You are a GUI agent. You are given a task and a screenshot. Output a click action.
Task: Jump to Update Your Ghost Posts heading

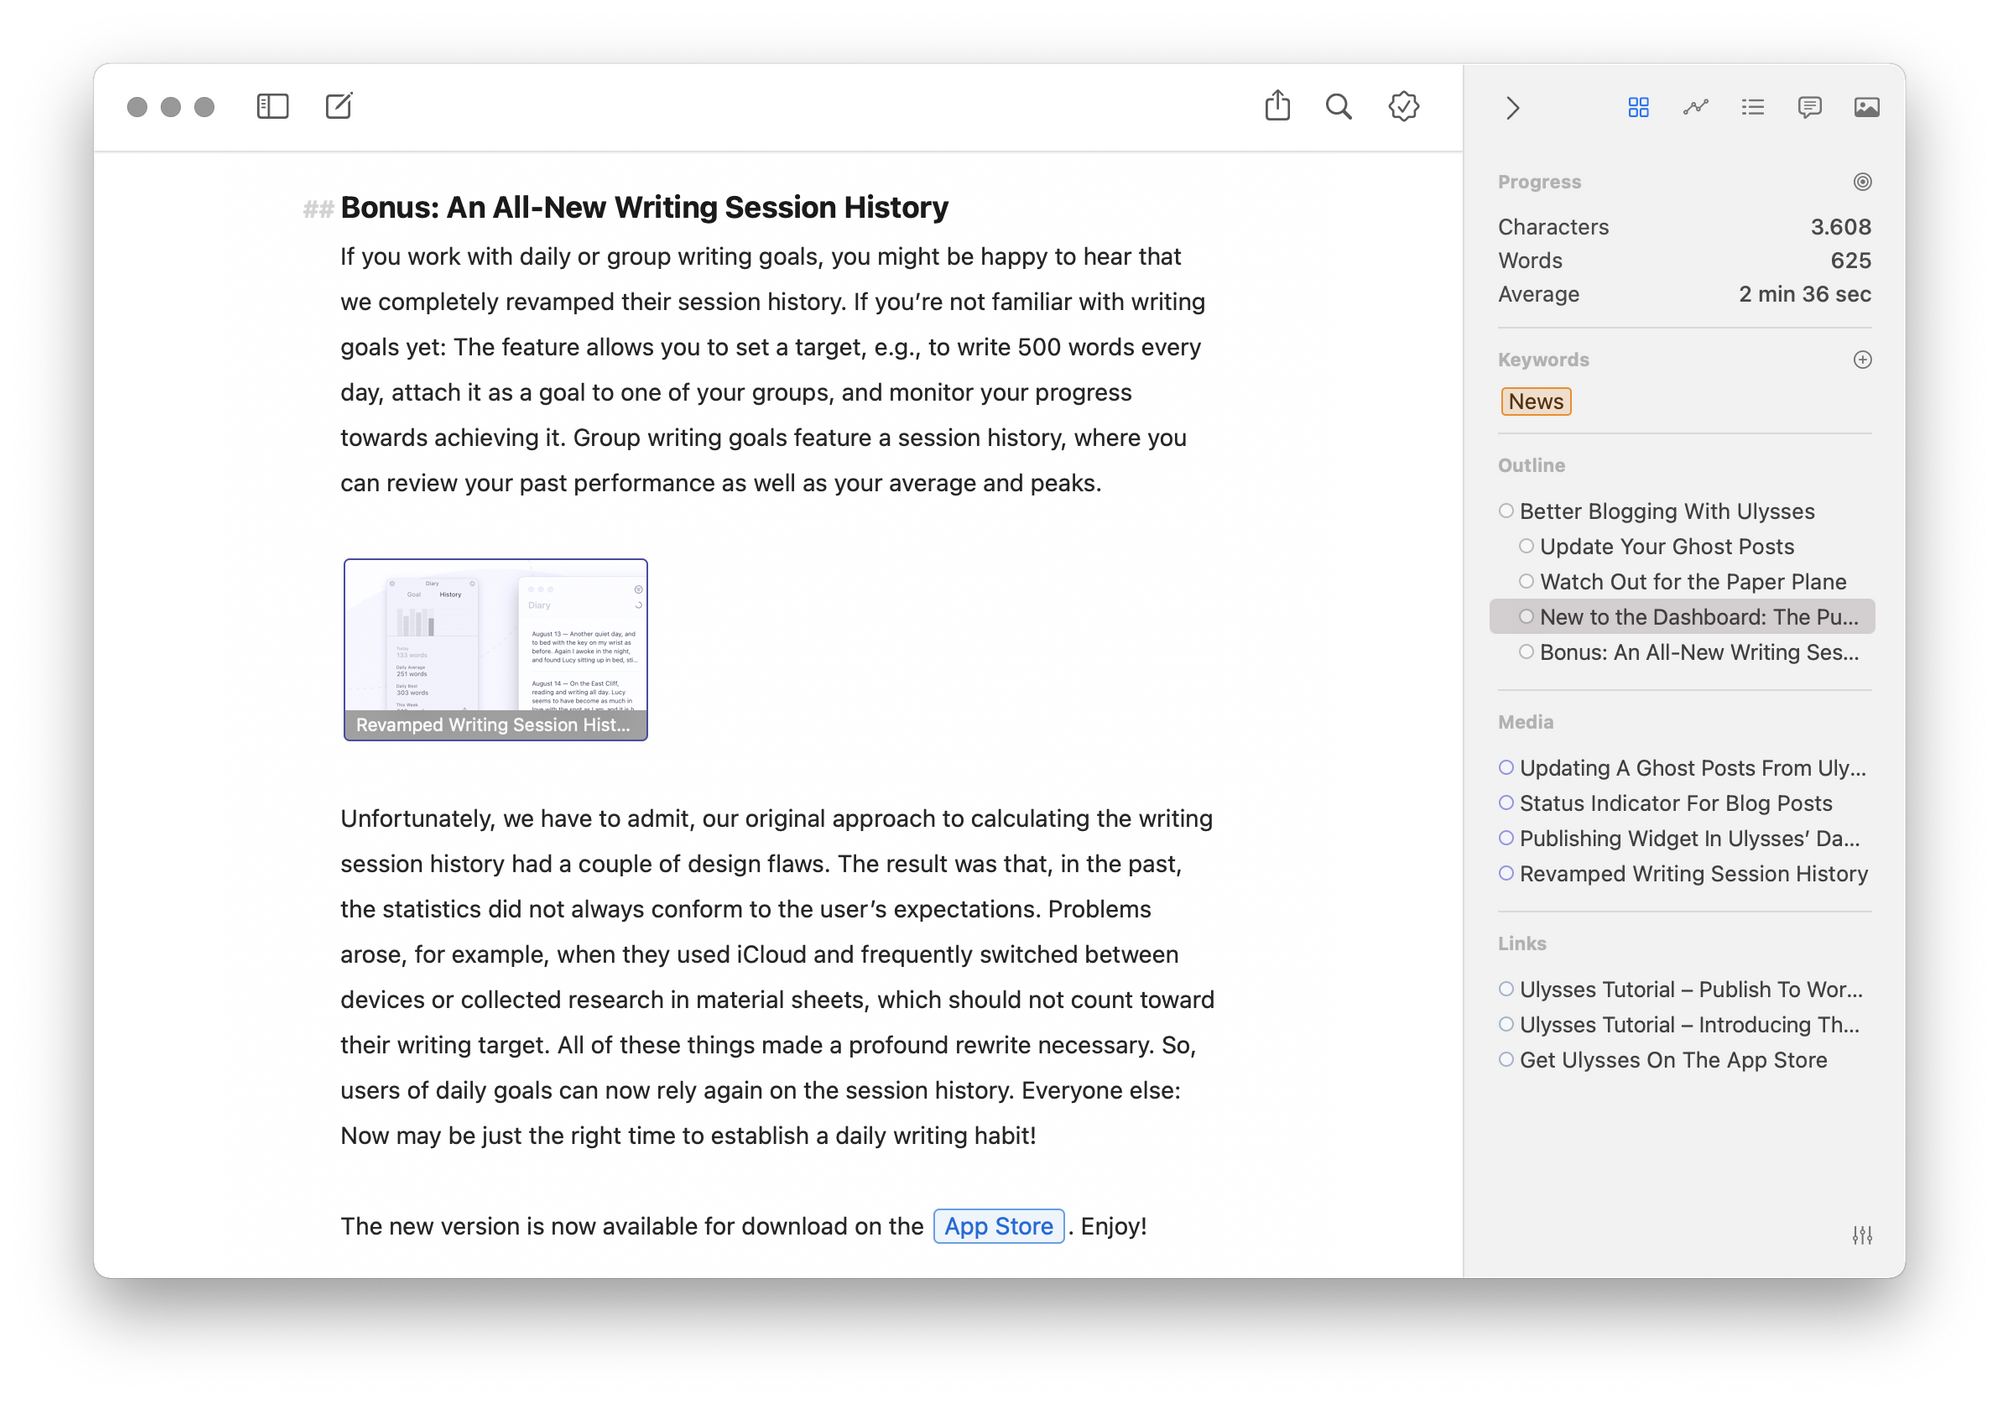1666,547
